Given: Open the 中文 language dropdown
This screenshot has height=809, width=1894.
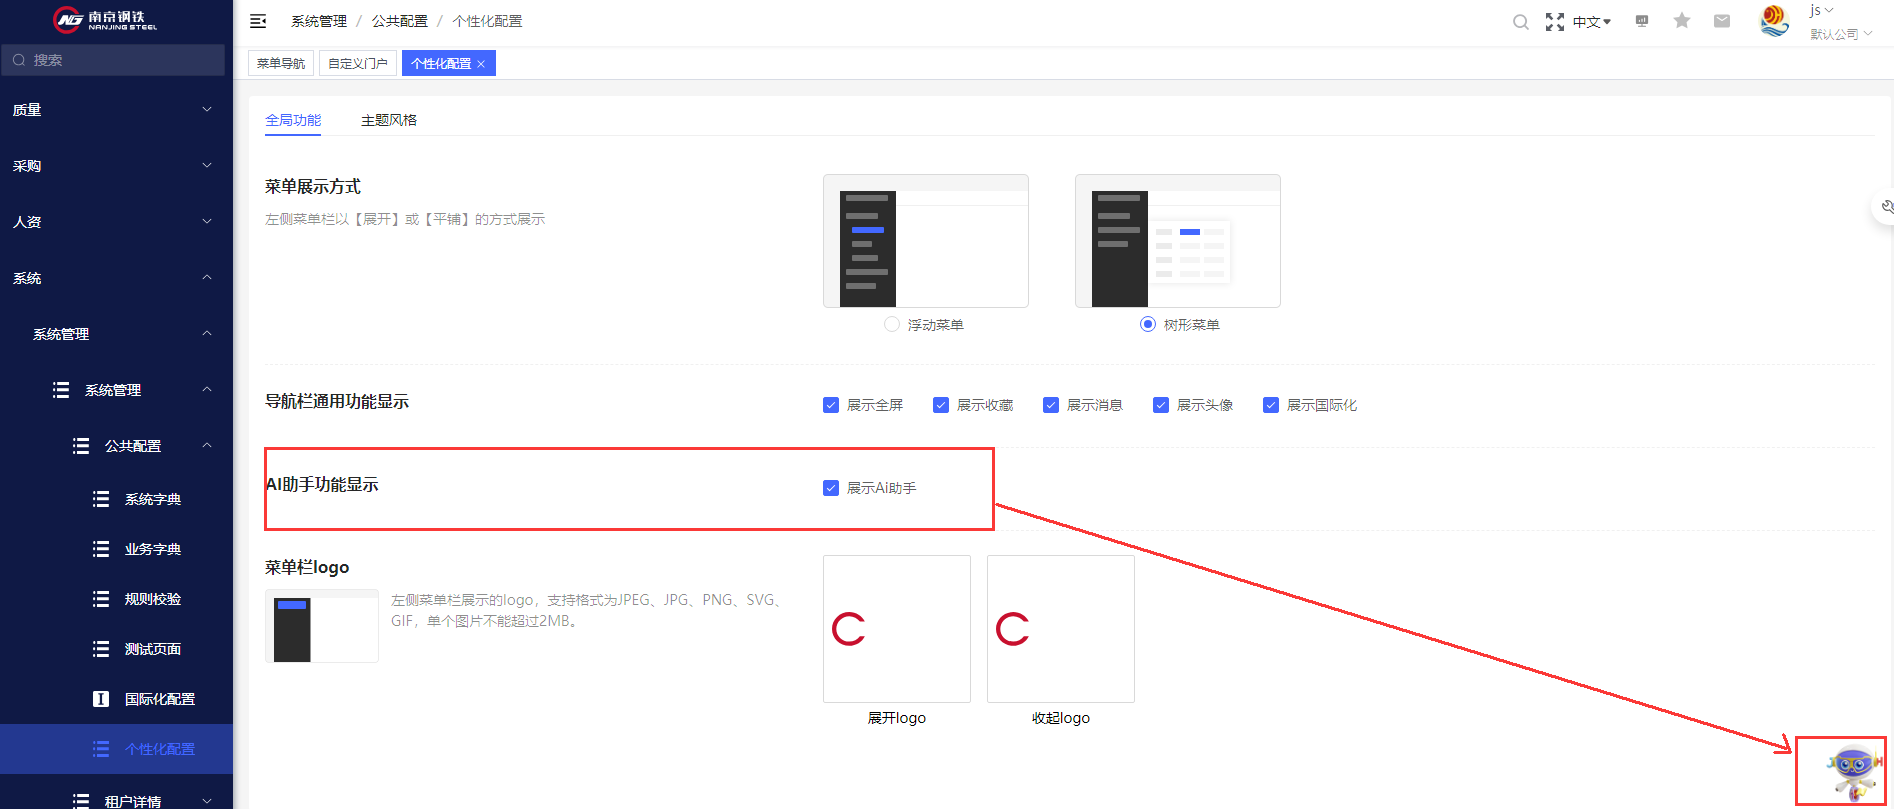Looking at the screenshot, I should pyautogui.click(x=1592, y=22).
